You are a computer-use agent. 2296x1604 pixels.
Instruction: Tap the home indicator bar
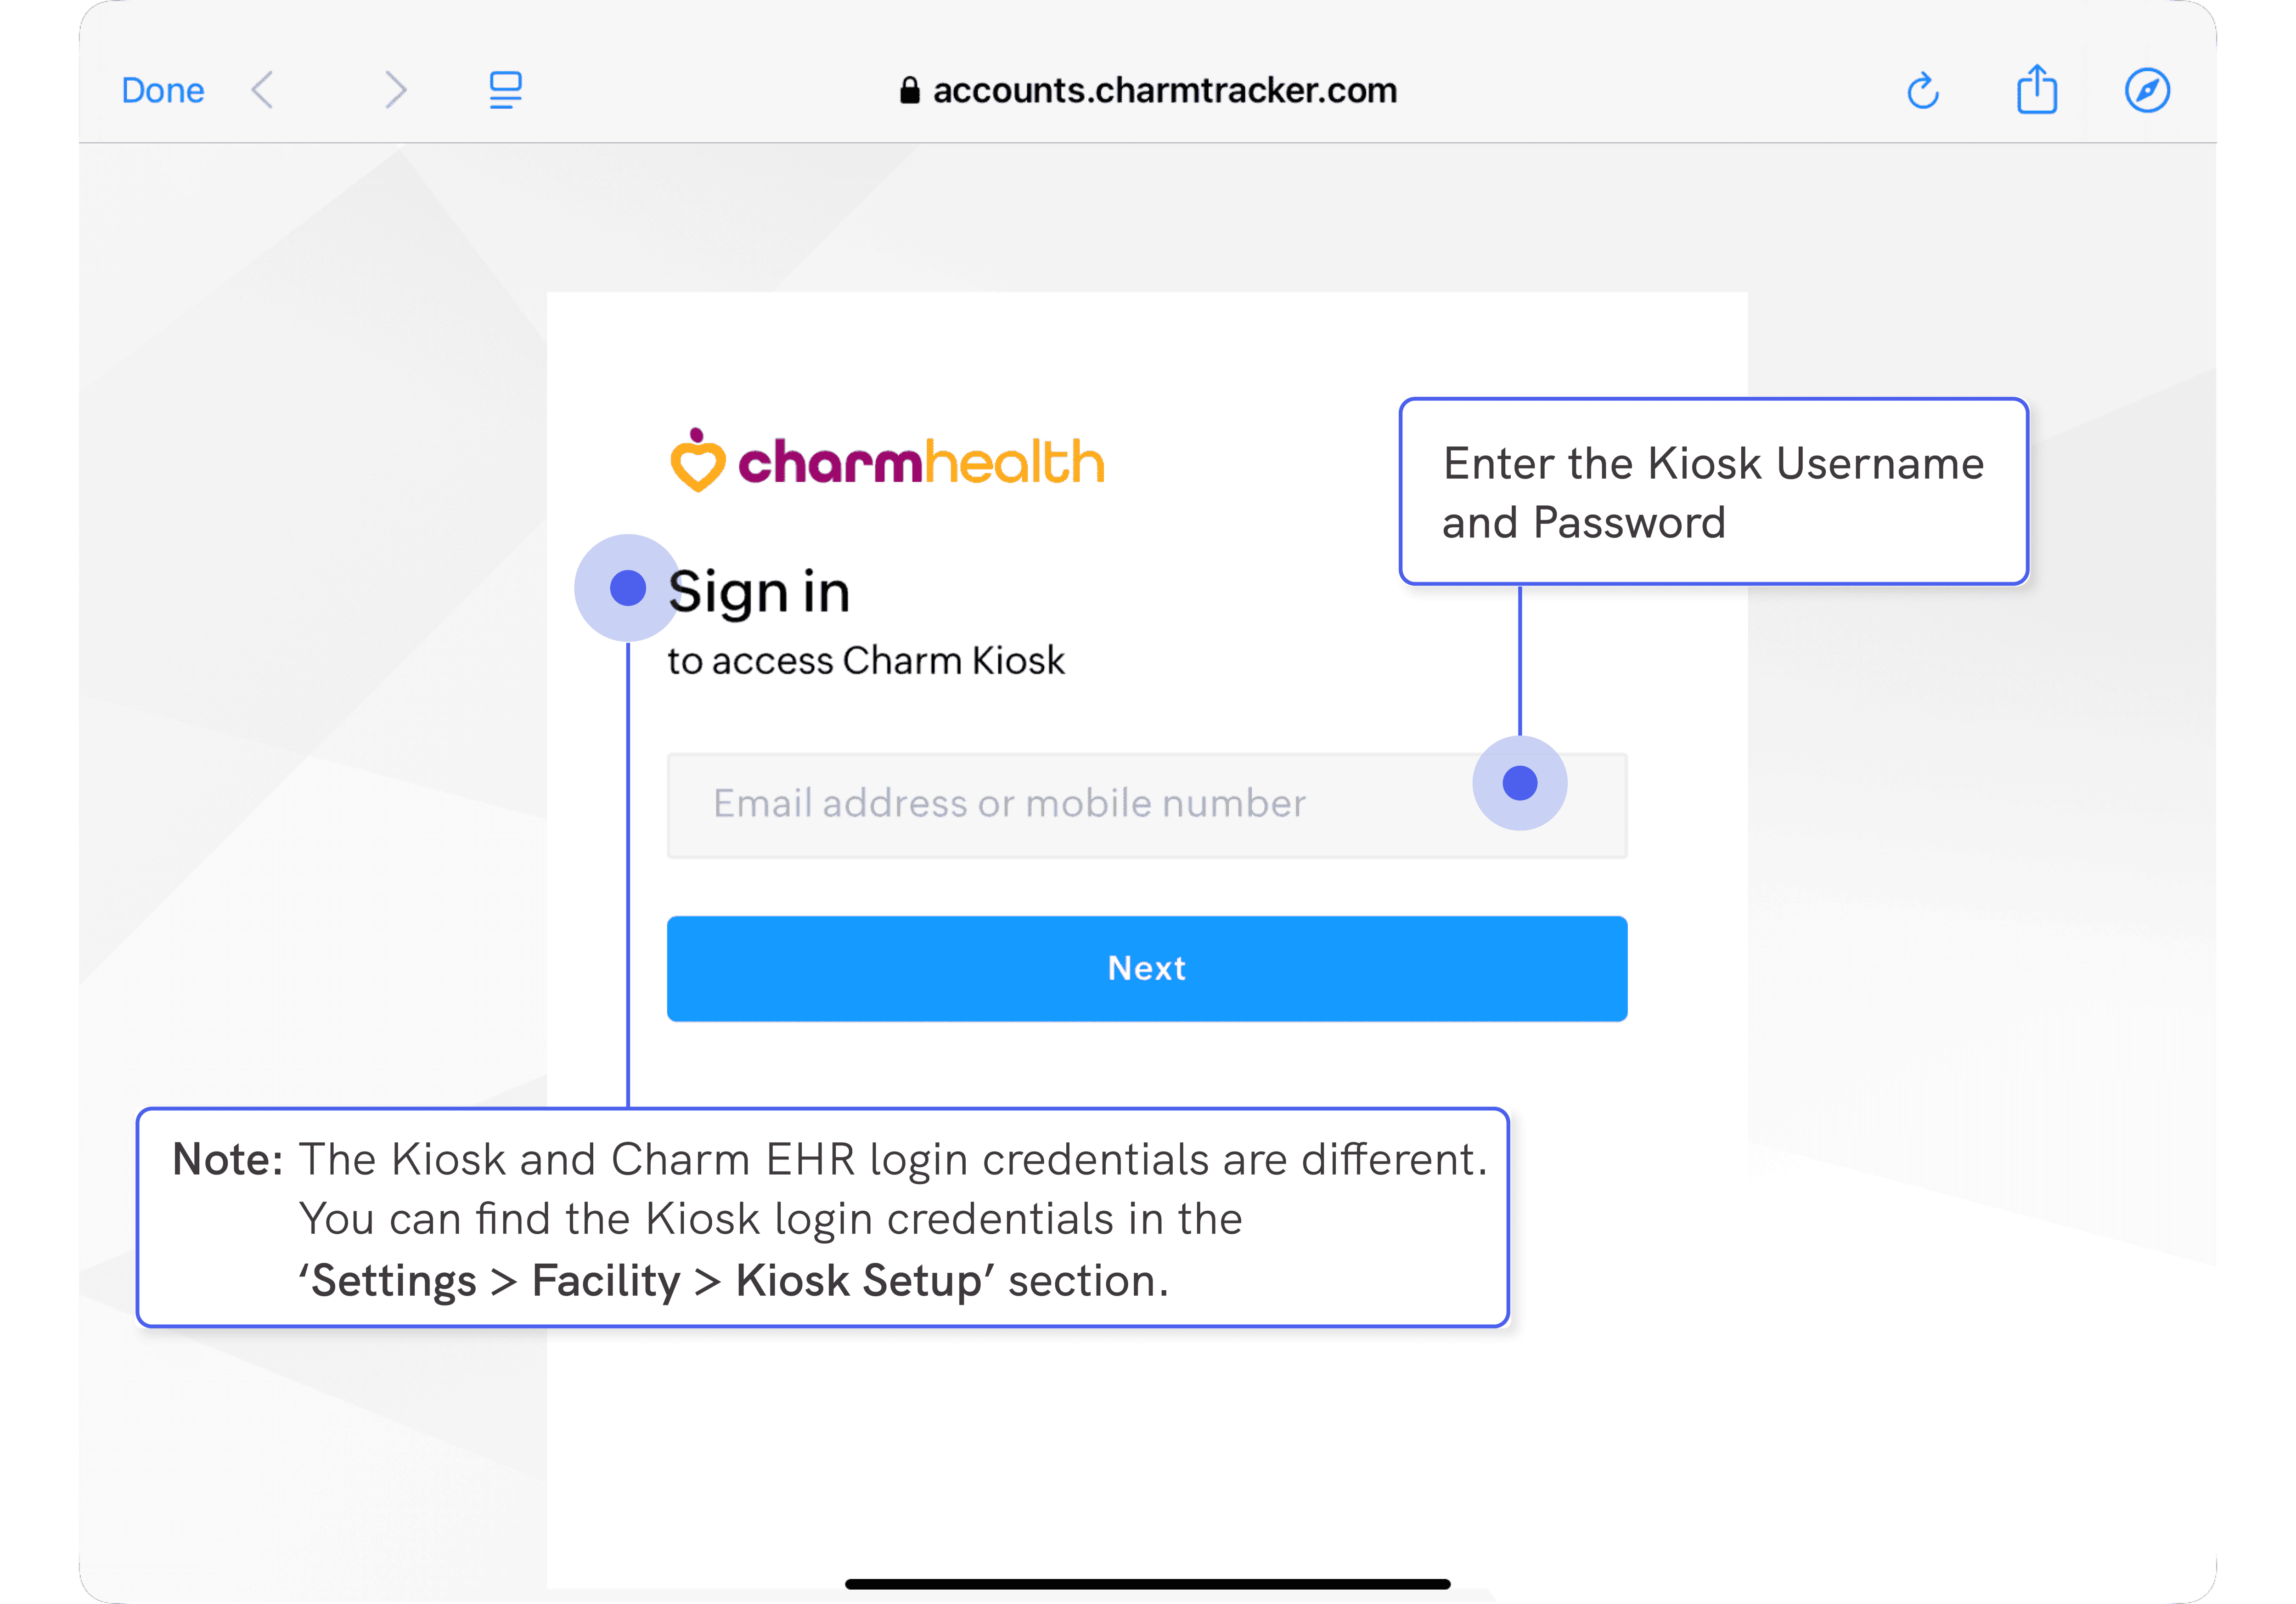1147,1584
